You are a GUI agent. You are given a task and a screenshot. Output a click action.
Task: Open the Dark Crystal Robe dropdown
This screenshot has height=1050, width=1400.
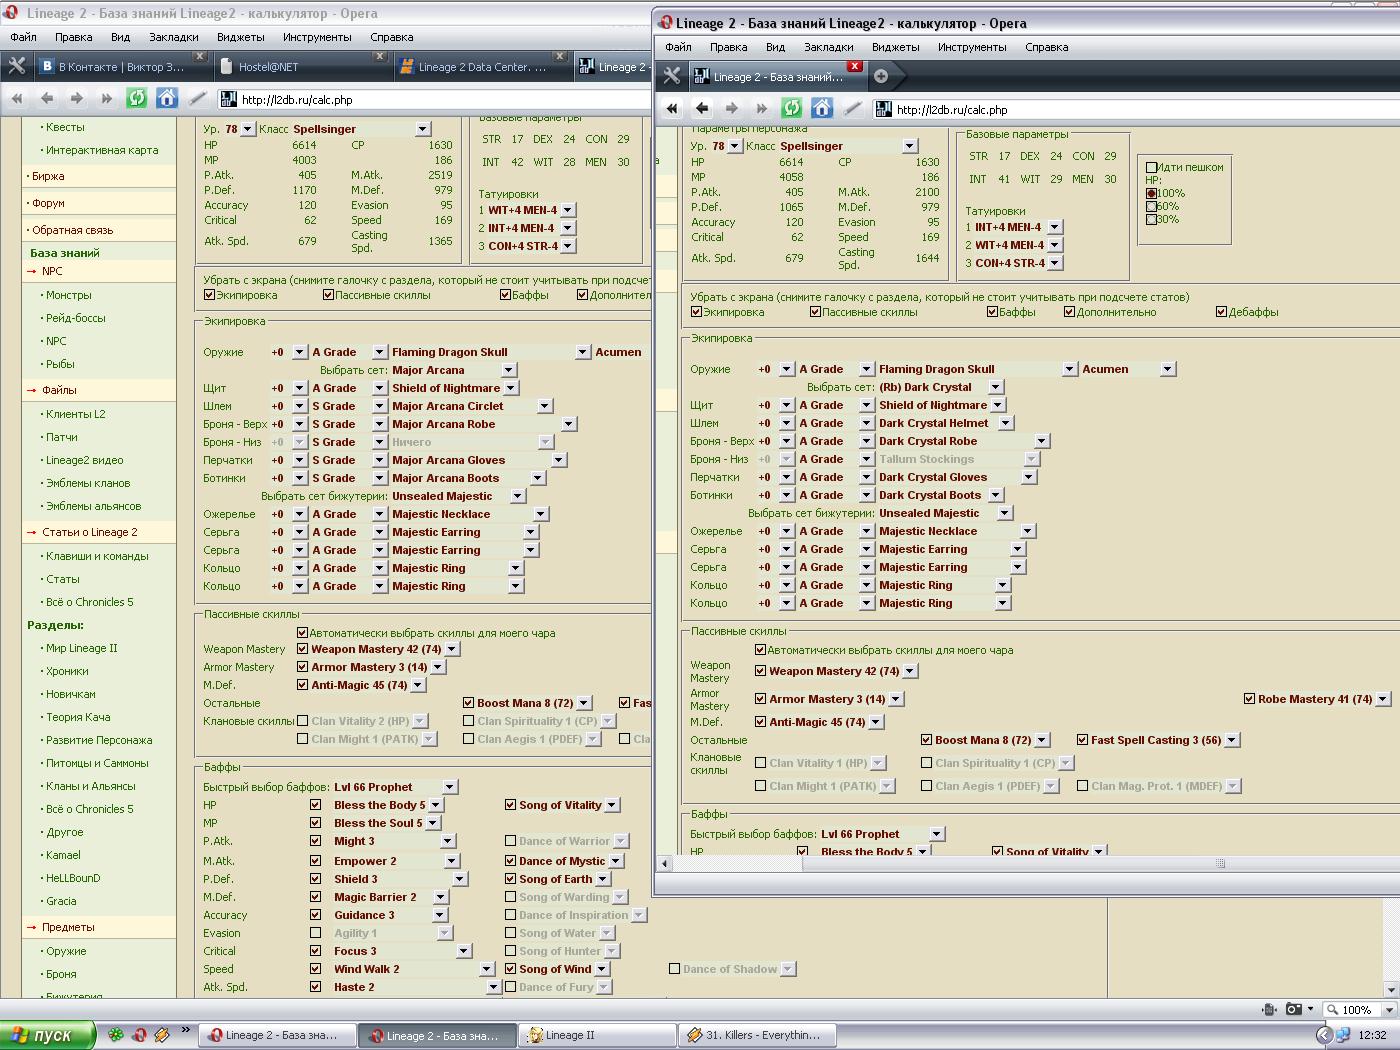pyautogui.click(x=1041, y=441)
